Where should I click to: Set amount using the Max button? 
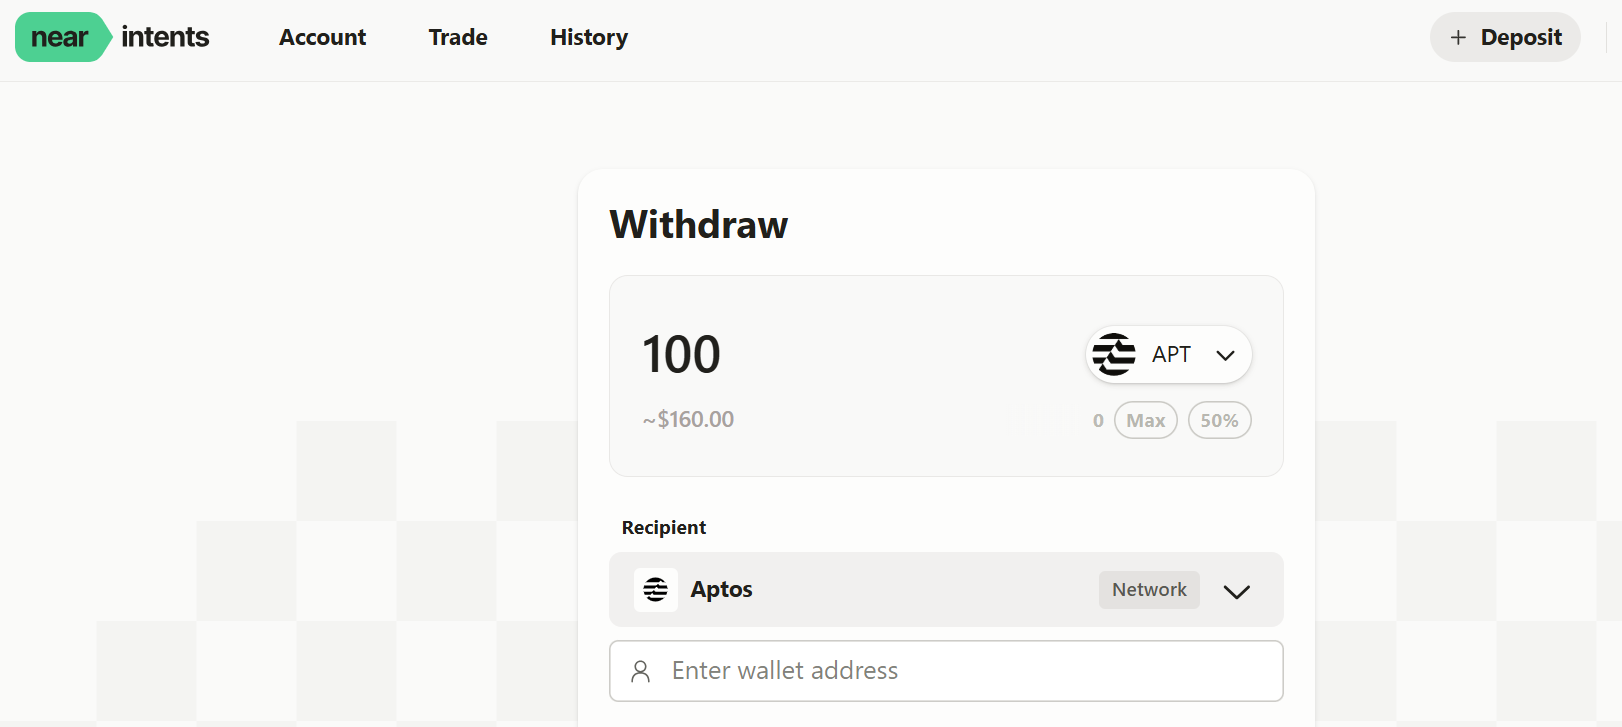pos(1145,420)
